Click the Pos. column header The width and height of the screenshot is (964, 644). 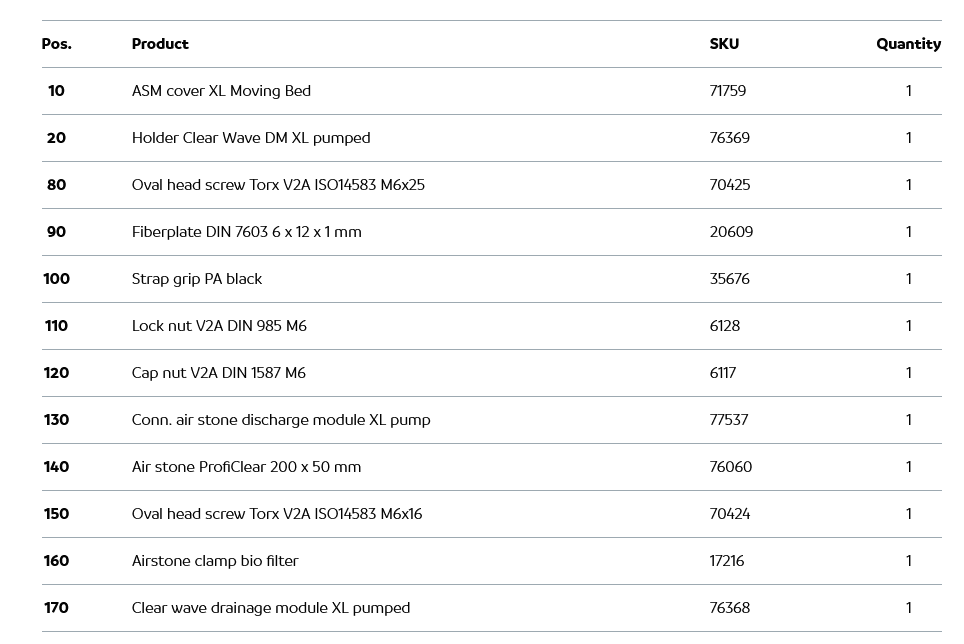click(x=56, y=44)
